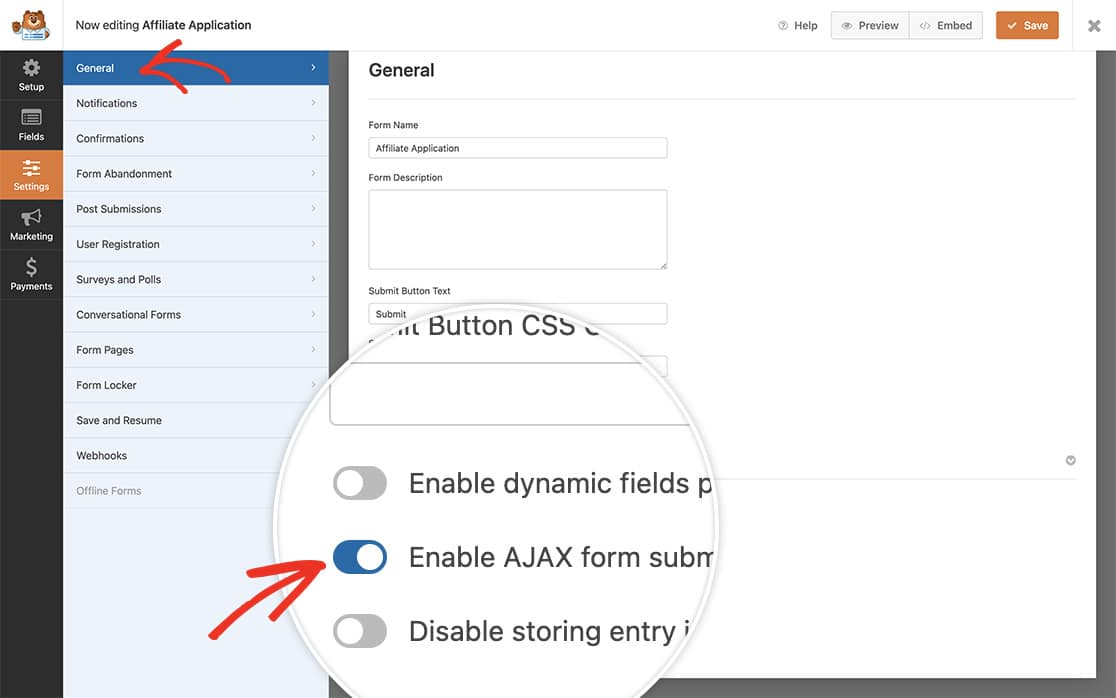Click the Settings panel icon
Screen dimensions: 1116x698
[x=31, y=173]
